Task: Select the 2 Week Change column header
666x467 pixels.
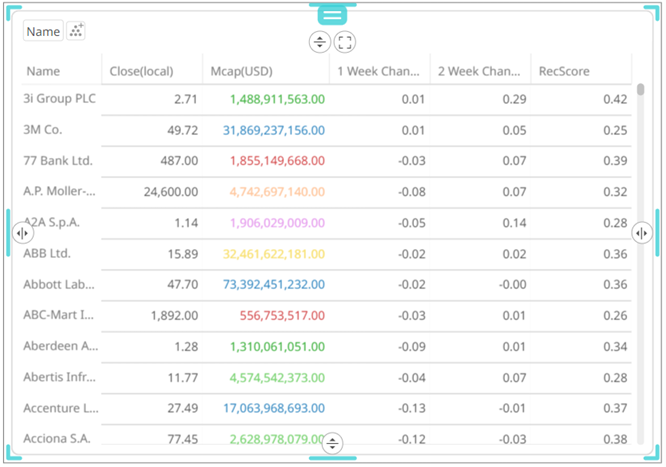Action: (x=479, y=71)
